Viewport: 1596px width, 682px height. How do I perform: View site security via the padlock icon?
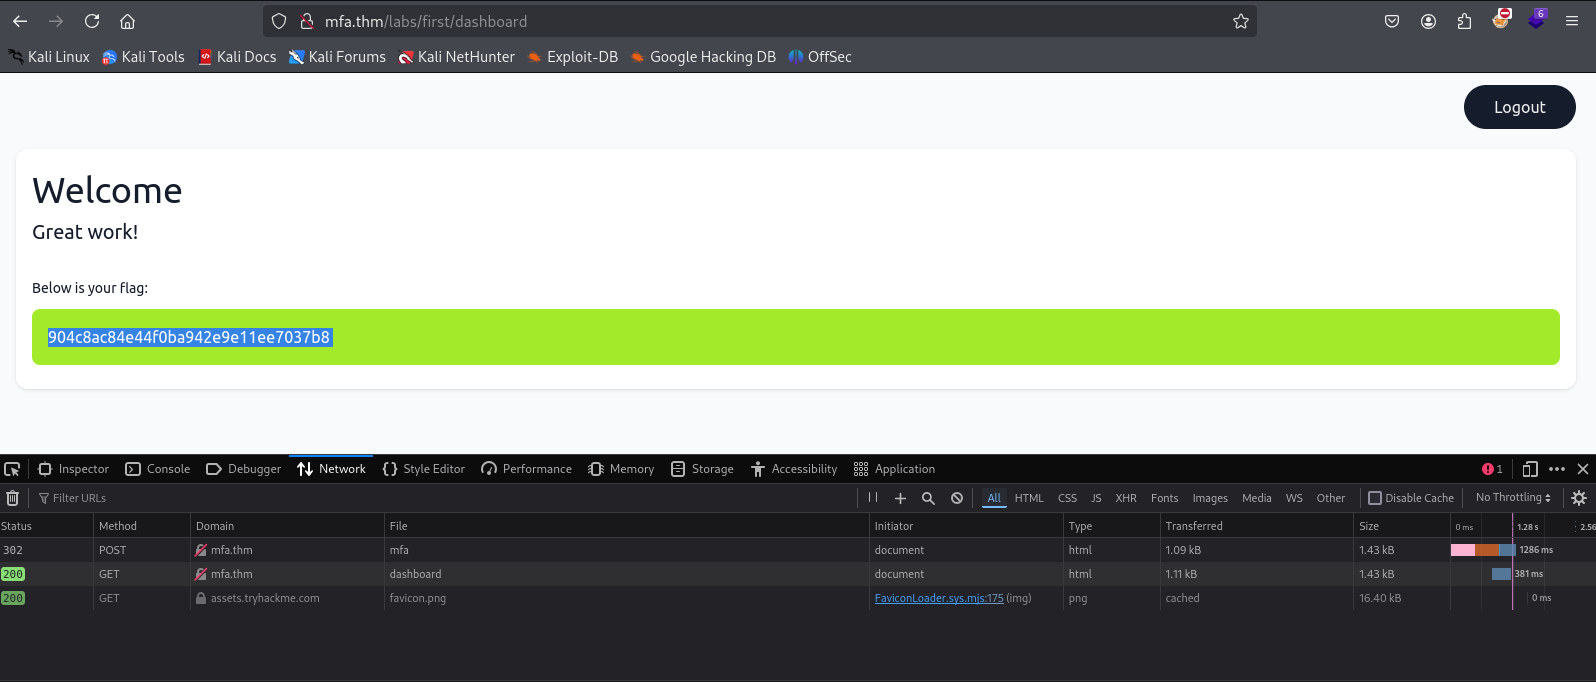click(x=308, y=21)
